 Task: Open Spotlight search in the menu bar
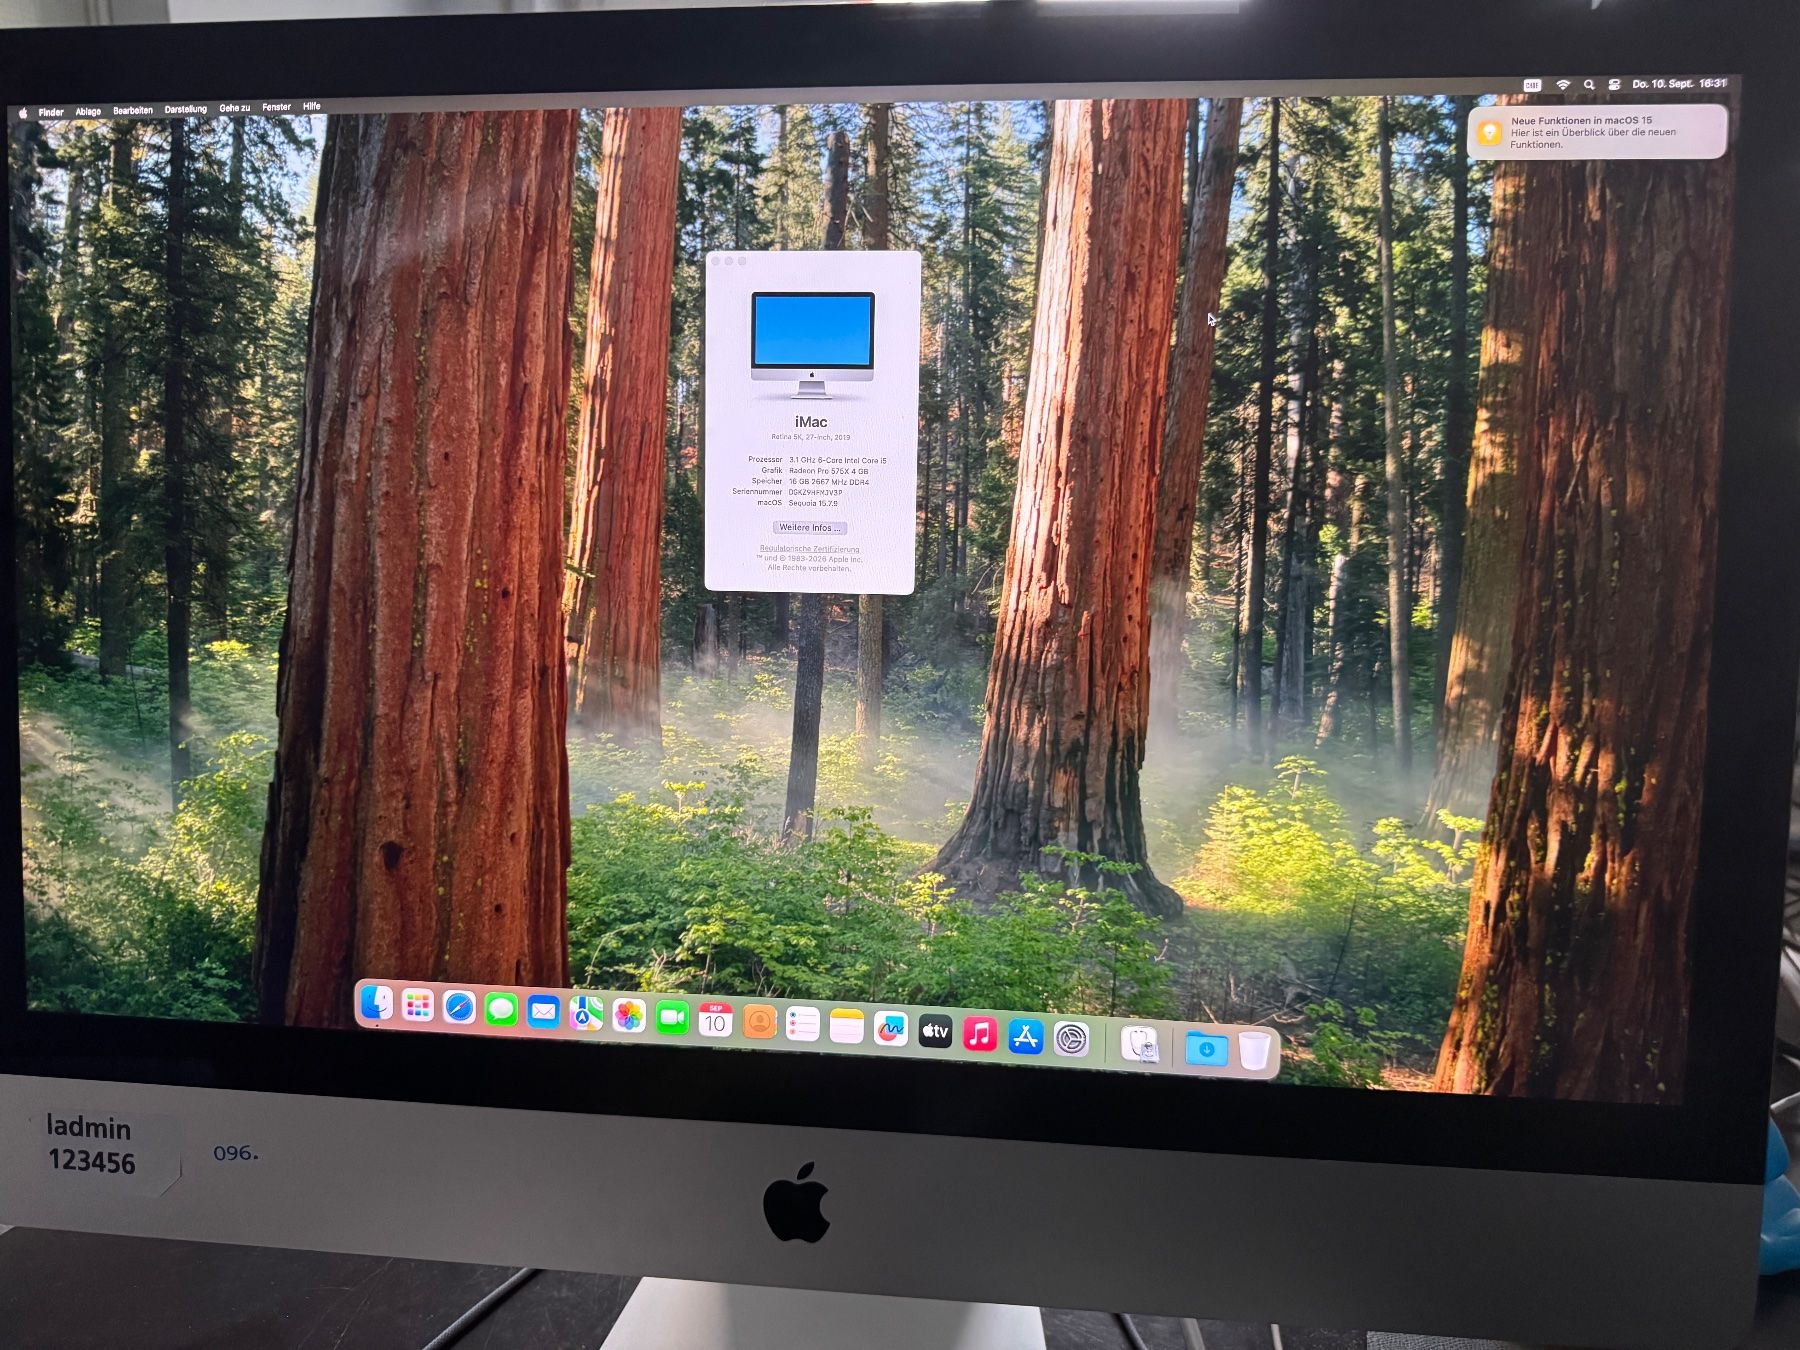click(1589, 86)
